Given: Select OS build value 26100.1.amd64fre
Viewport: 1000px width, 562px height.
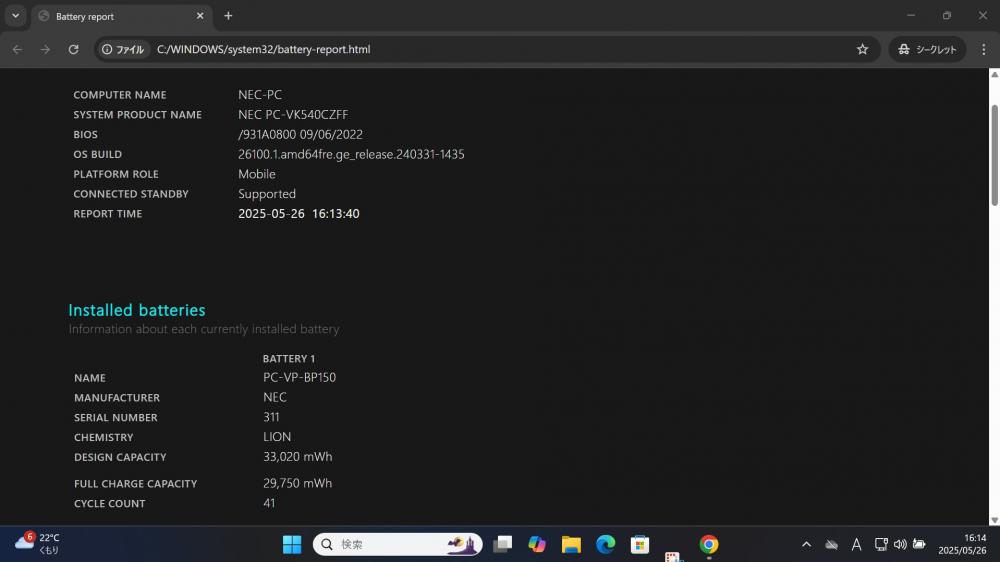Looking at the screenshot, I should point(351,154).
